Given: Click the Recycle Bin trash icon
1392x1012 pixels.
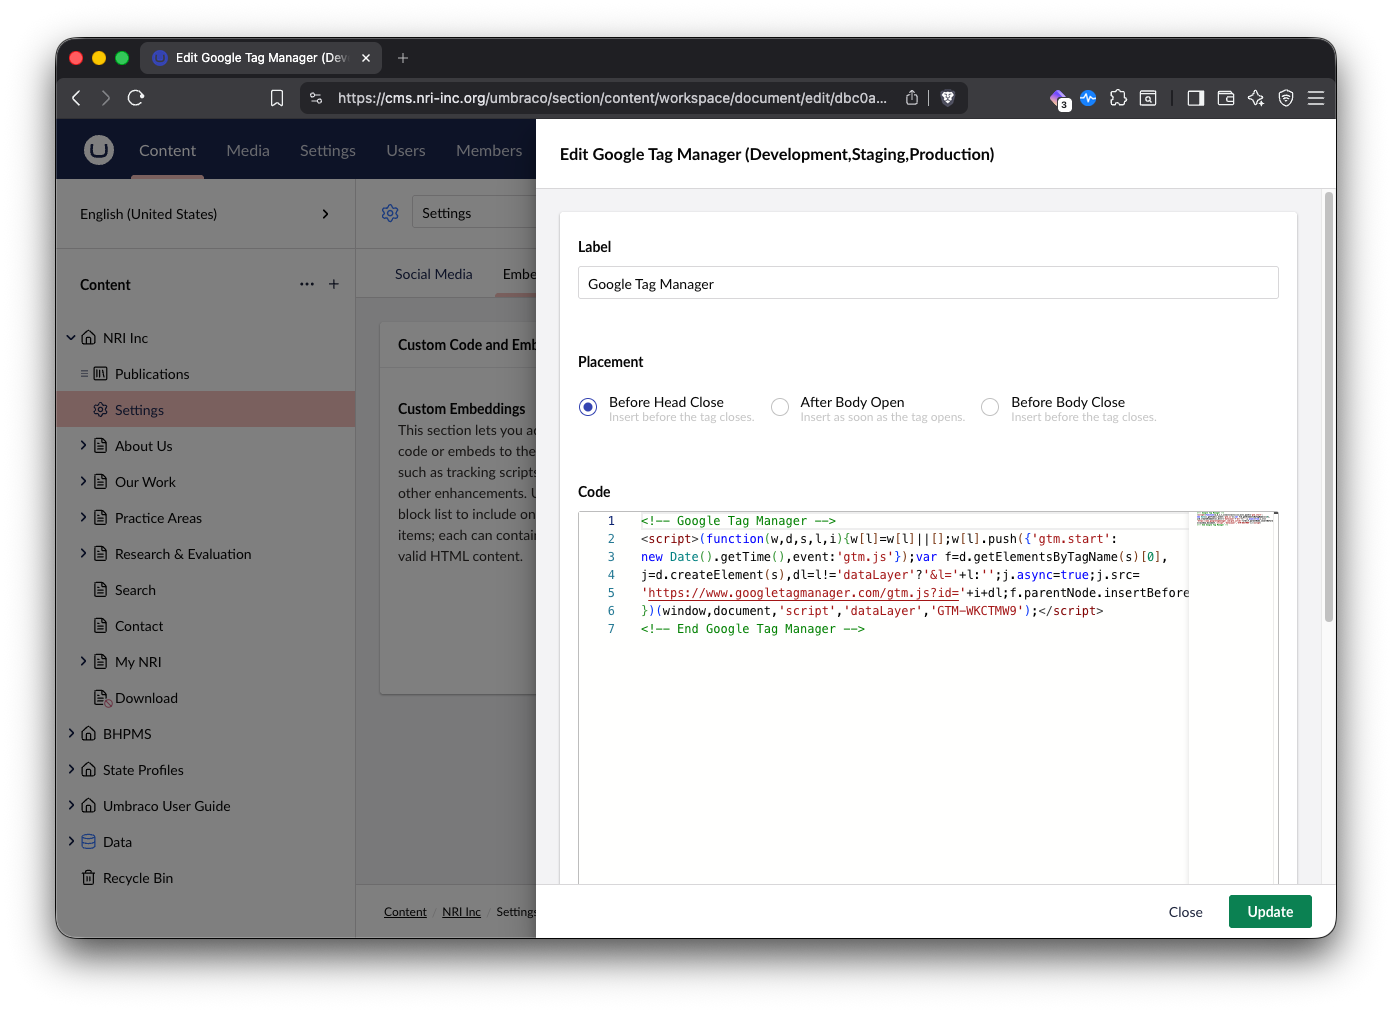Looking at the screenshot, I should (x=88, y=878).
